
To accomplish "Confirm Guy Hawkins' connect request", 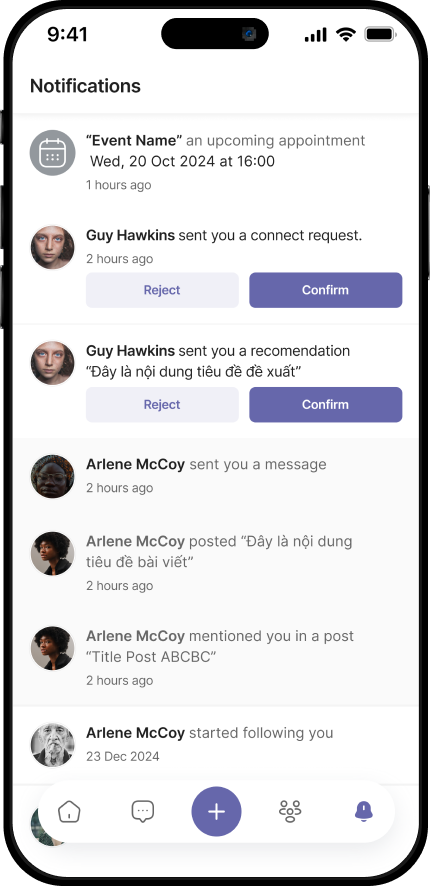I will click(x=325, y=290).
